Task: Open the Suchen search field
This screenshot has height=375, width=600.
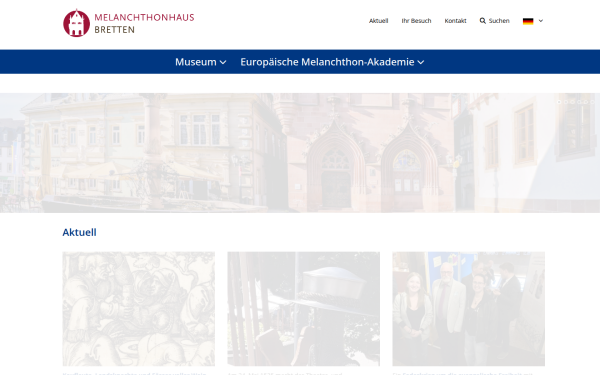Action: [499, 21]
